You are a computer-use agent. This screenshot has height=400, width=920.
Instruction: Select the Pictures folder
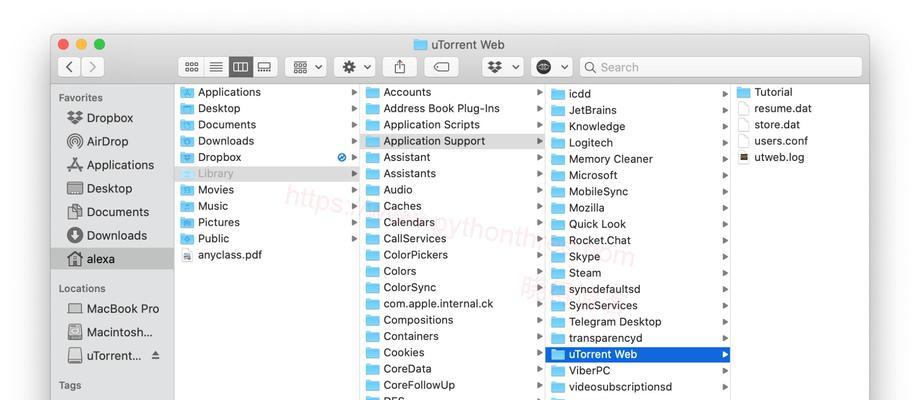click(268, 222)
